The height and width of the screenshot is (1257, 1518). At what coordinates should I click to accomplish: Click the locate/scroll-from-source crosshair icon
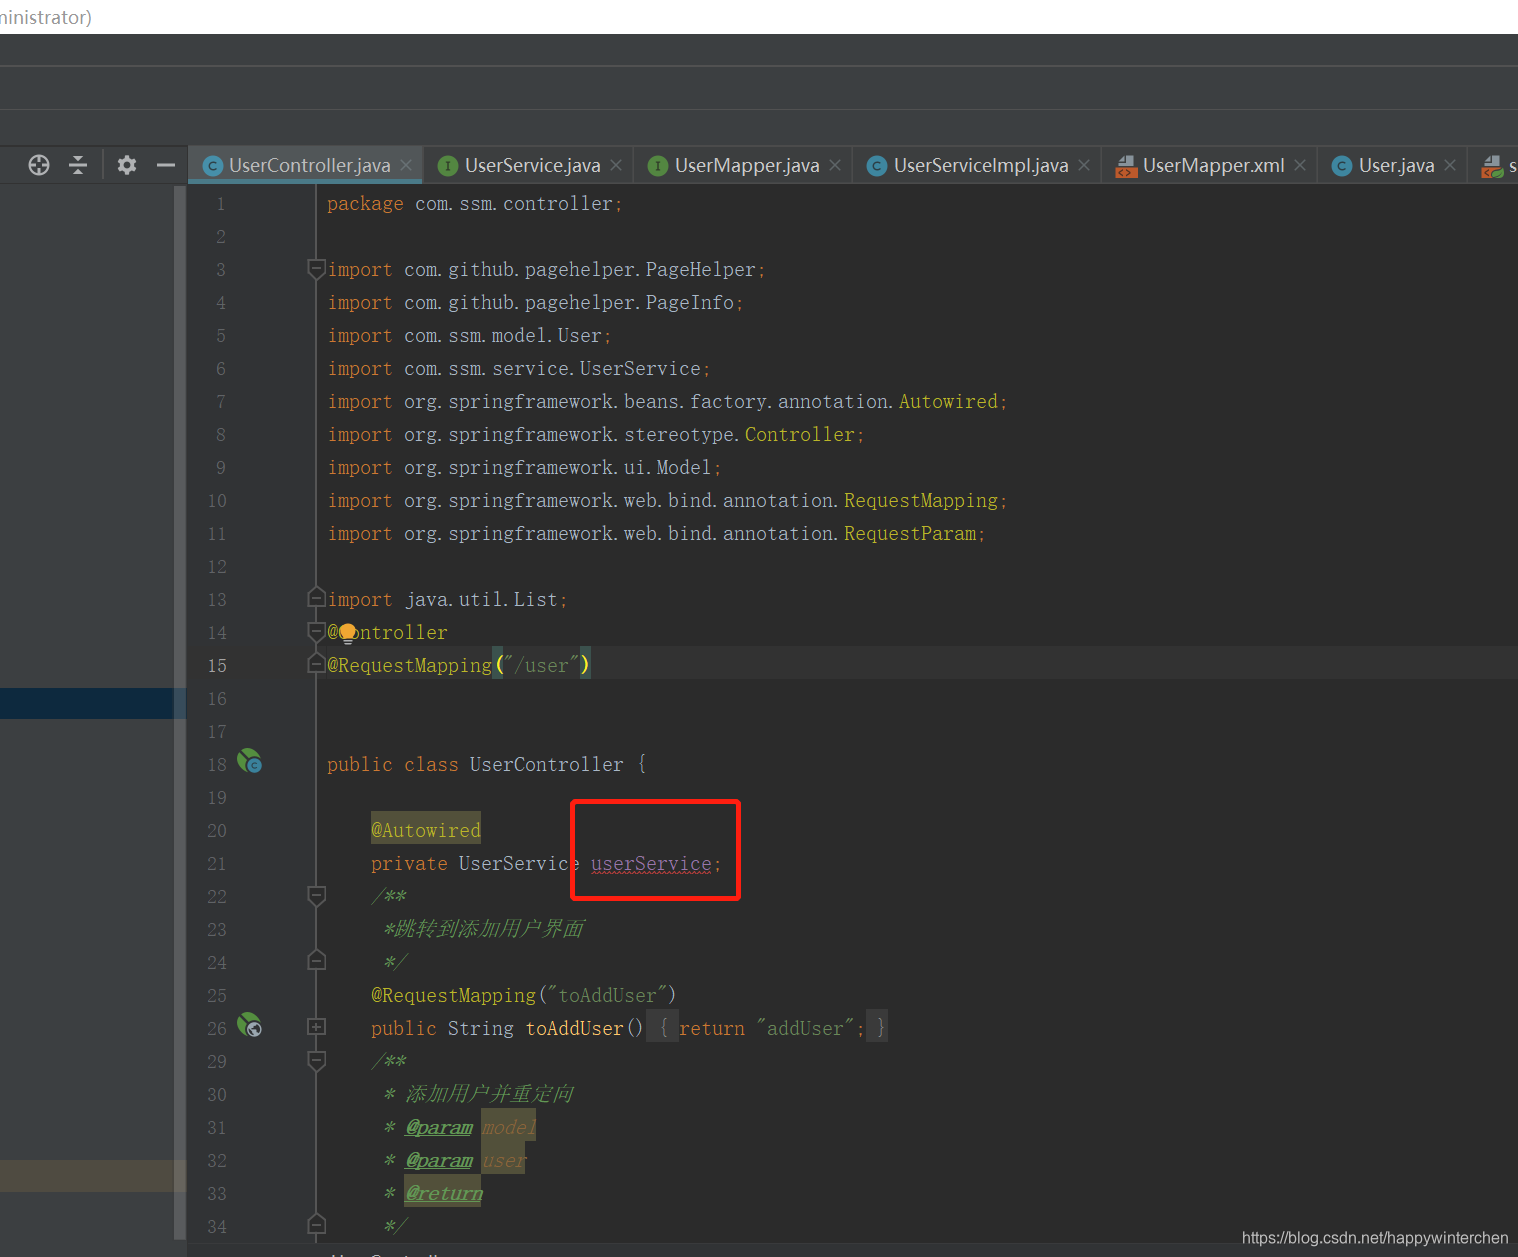point(39,165)
